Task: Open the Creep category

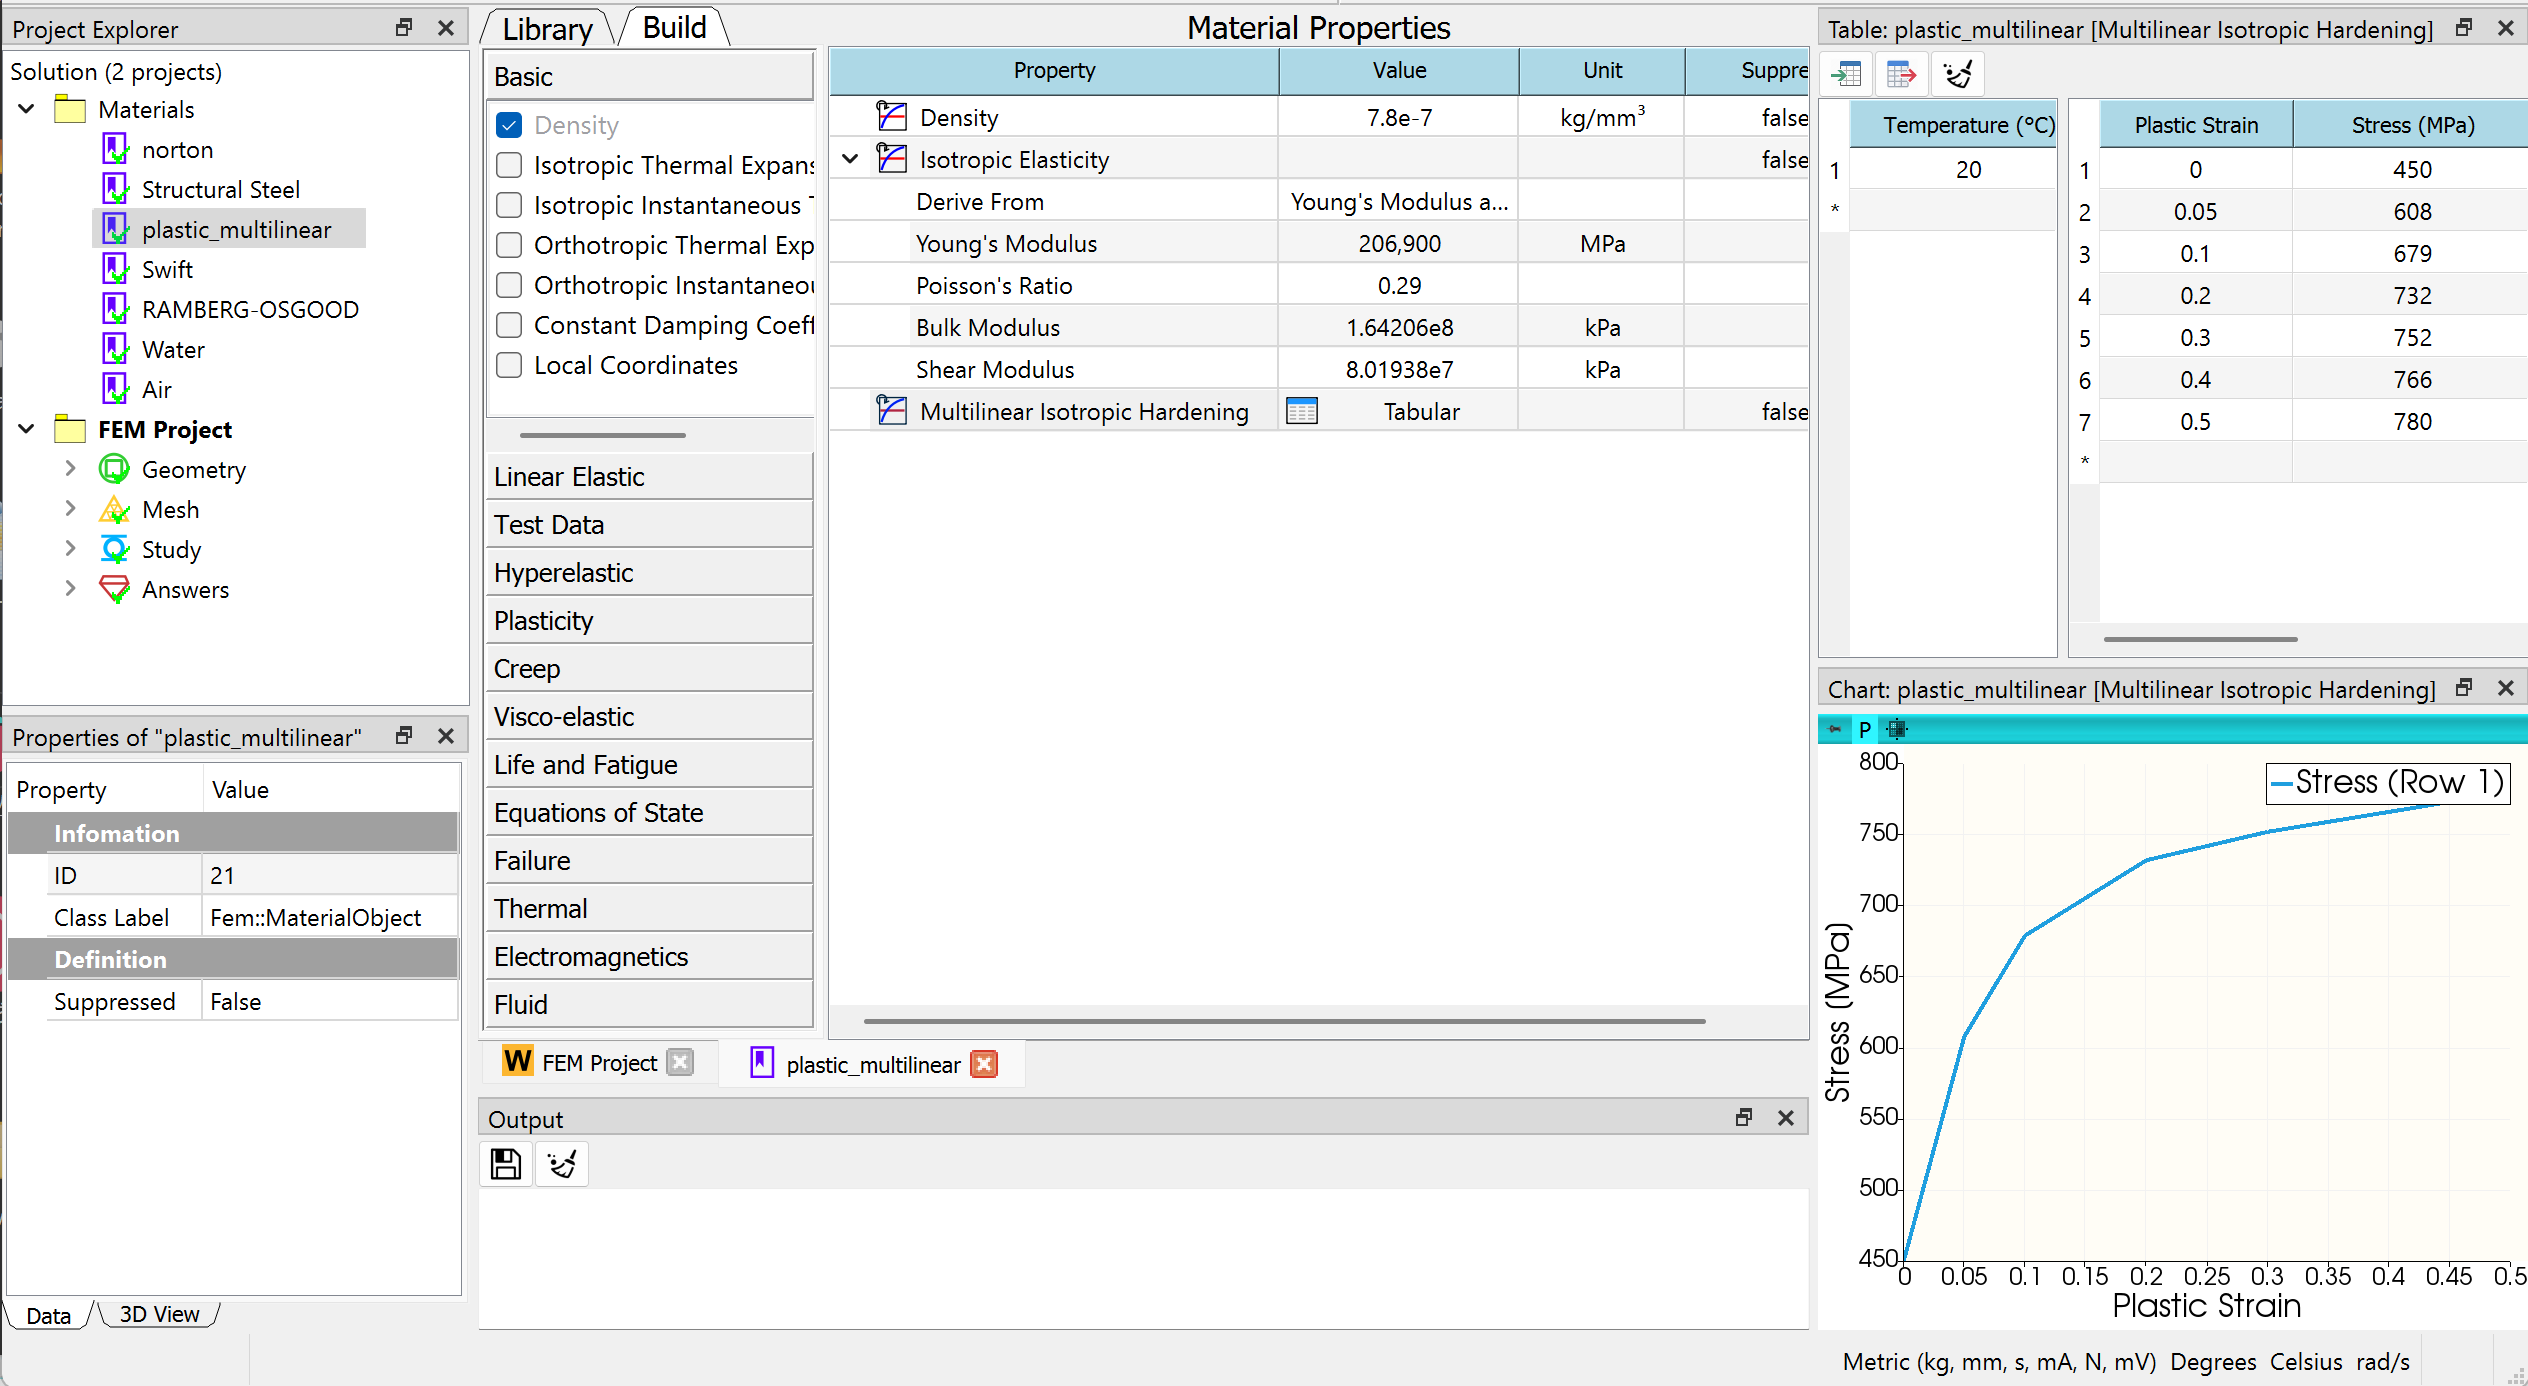Action: point(649,669)
